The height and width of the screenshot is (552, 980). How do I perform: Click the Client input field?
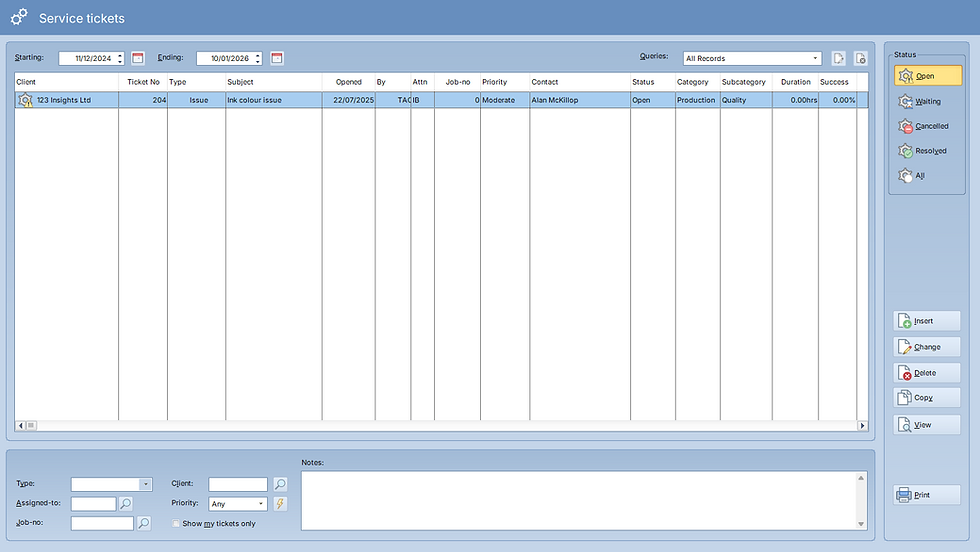[238, 484]
